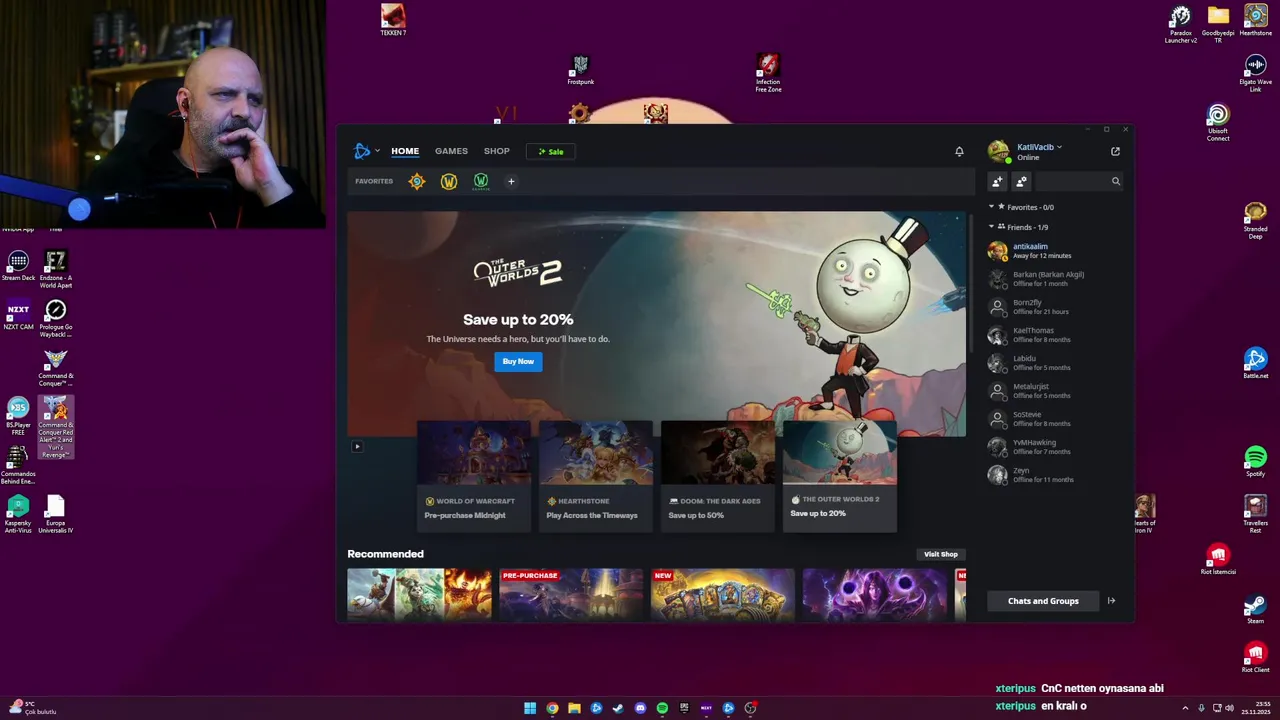Open the green Sale button
Screen dimensions: 1280x720
pos(551,152)
